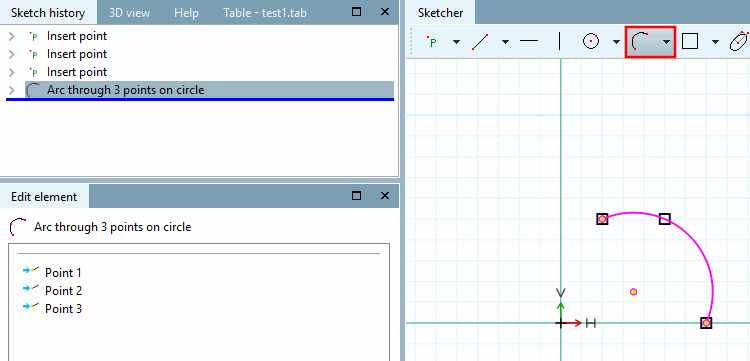Click the arc's top middle point handle

coord(665,219)
